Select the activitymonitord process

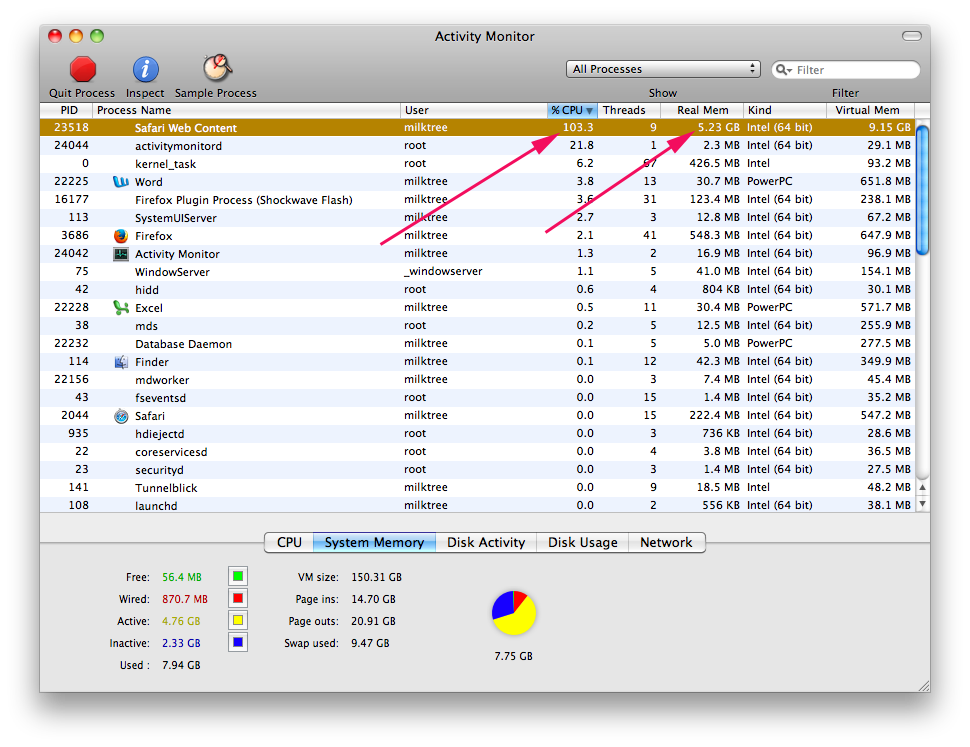(478, 145)
